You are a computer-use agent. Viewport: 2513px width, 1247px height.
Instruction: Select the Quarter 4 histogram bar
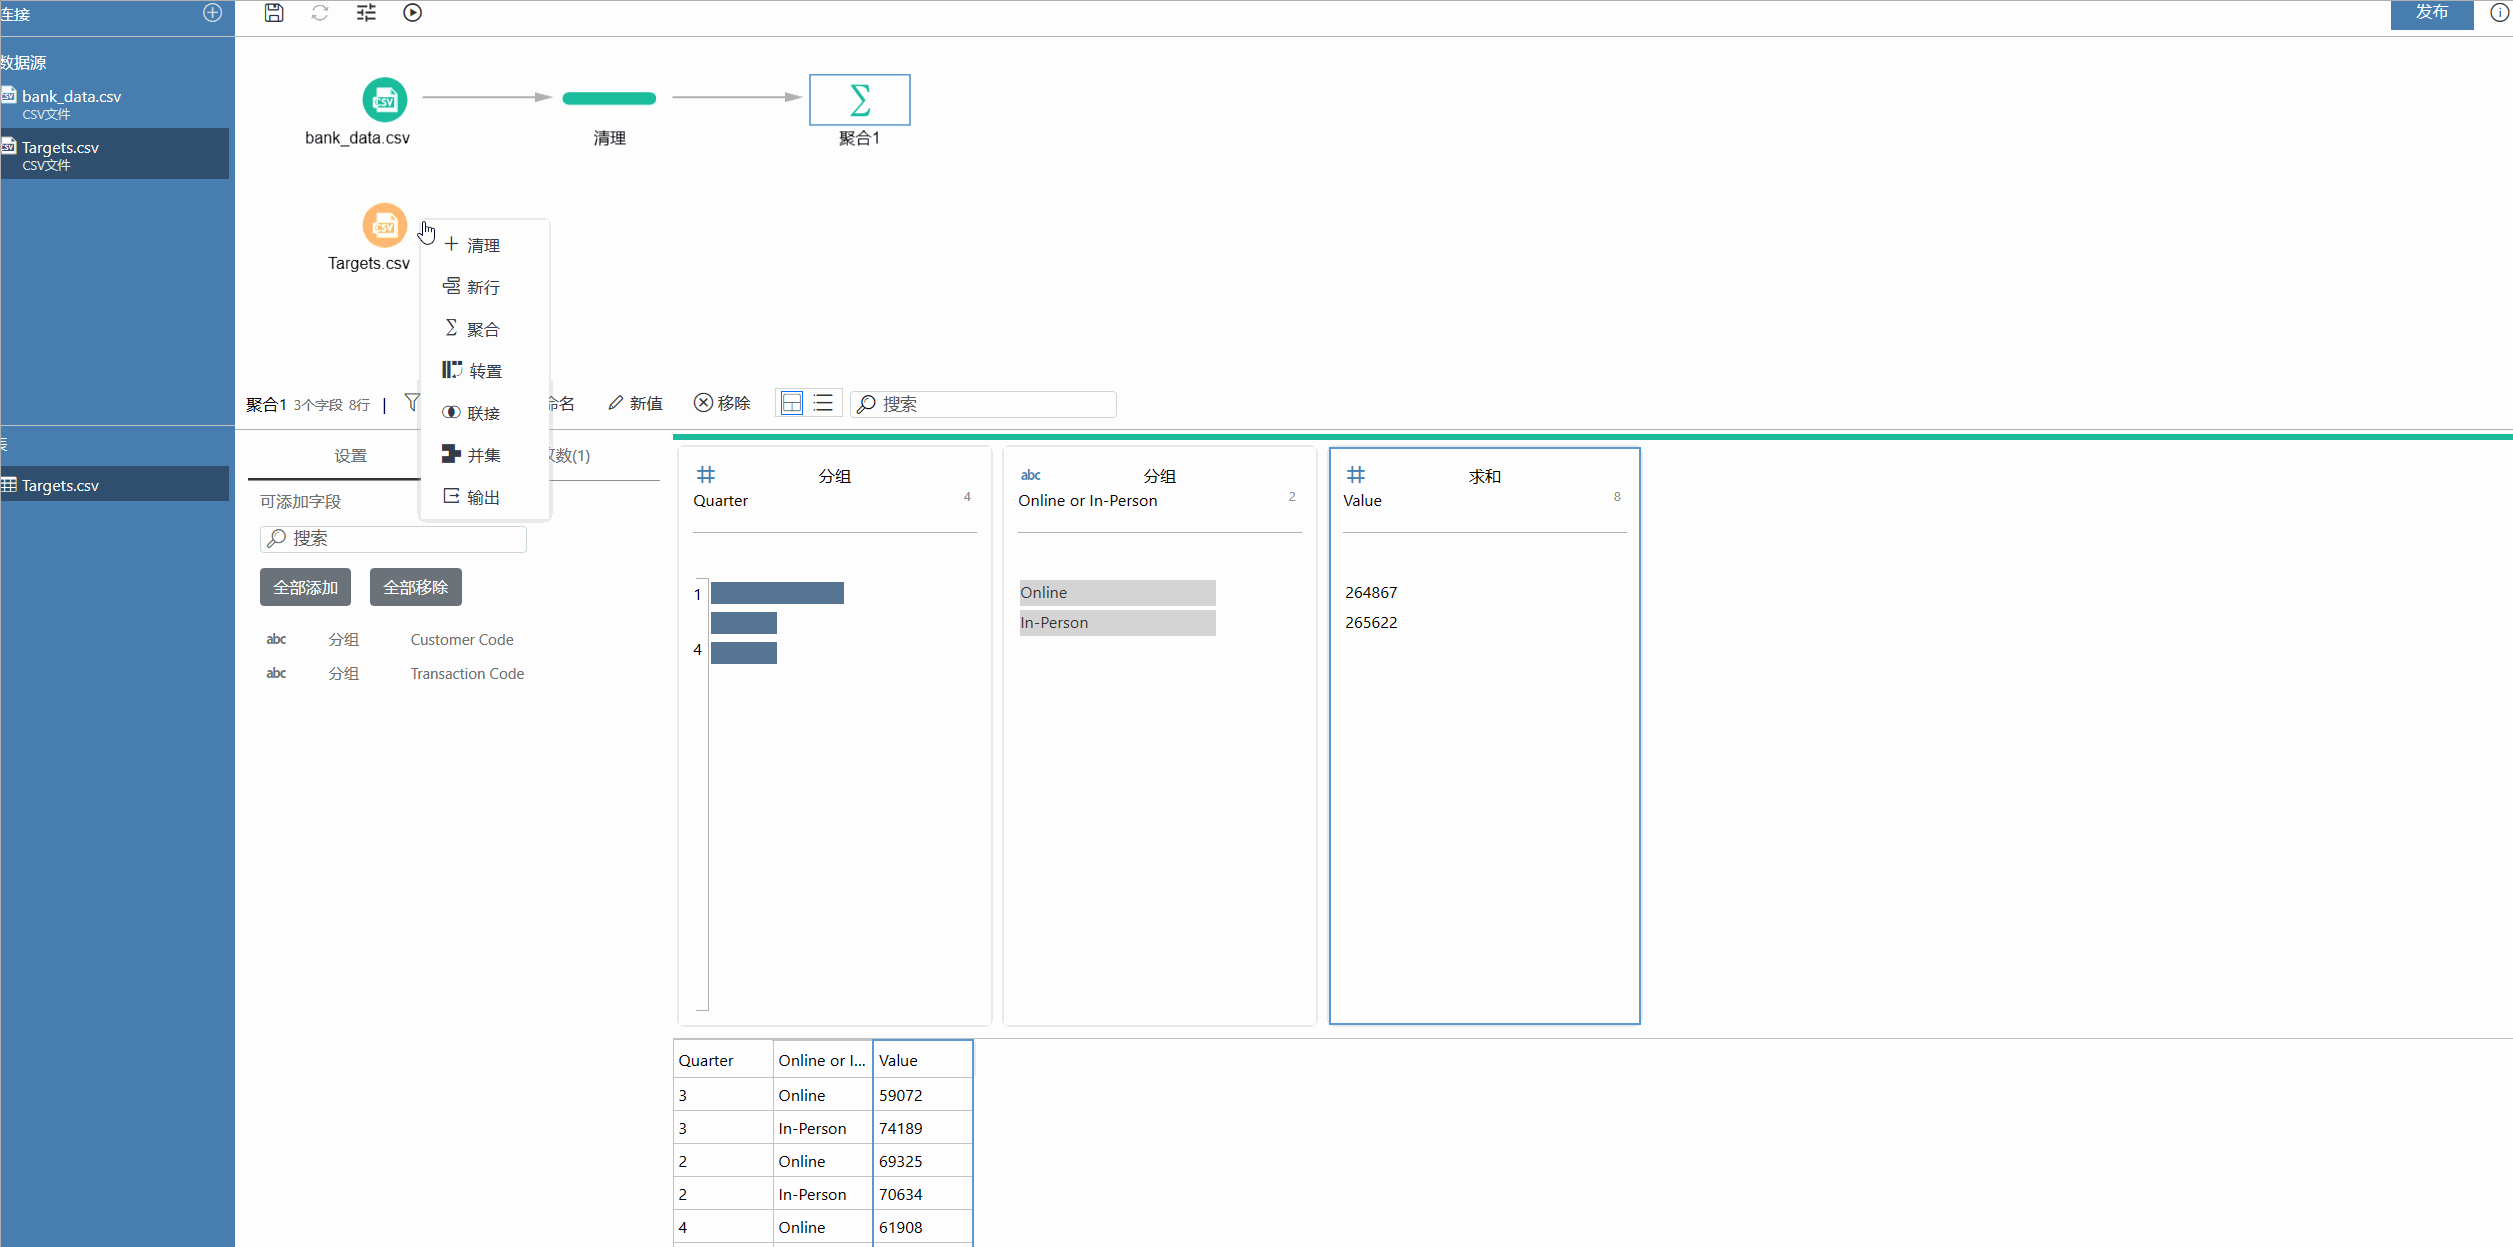pyautogui.click(x=744, y=653)
